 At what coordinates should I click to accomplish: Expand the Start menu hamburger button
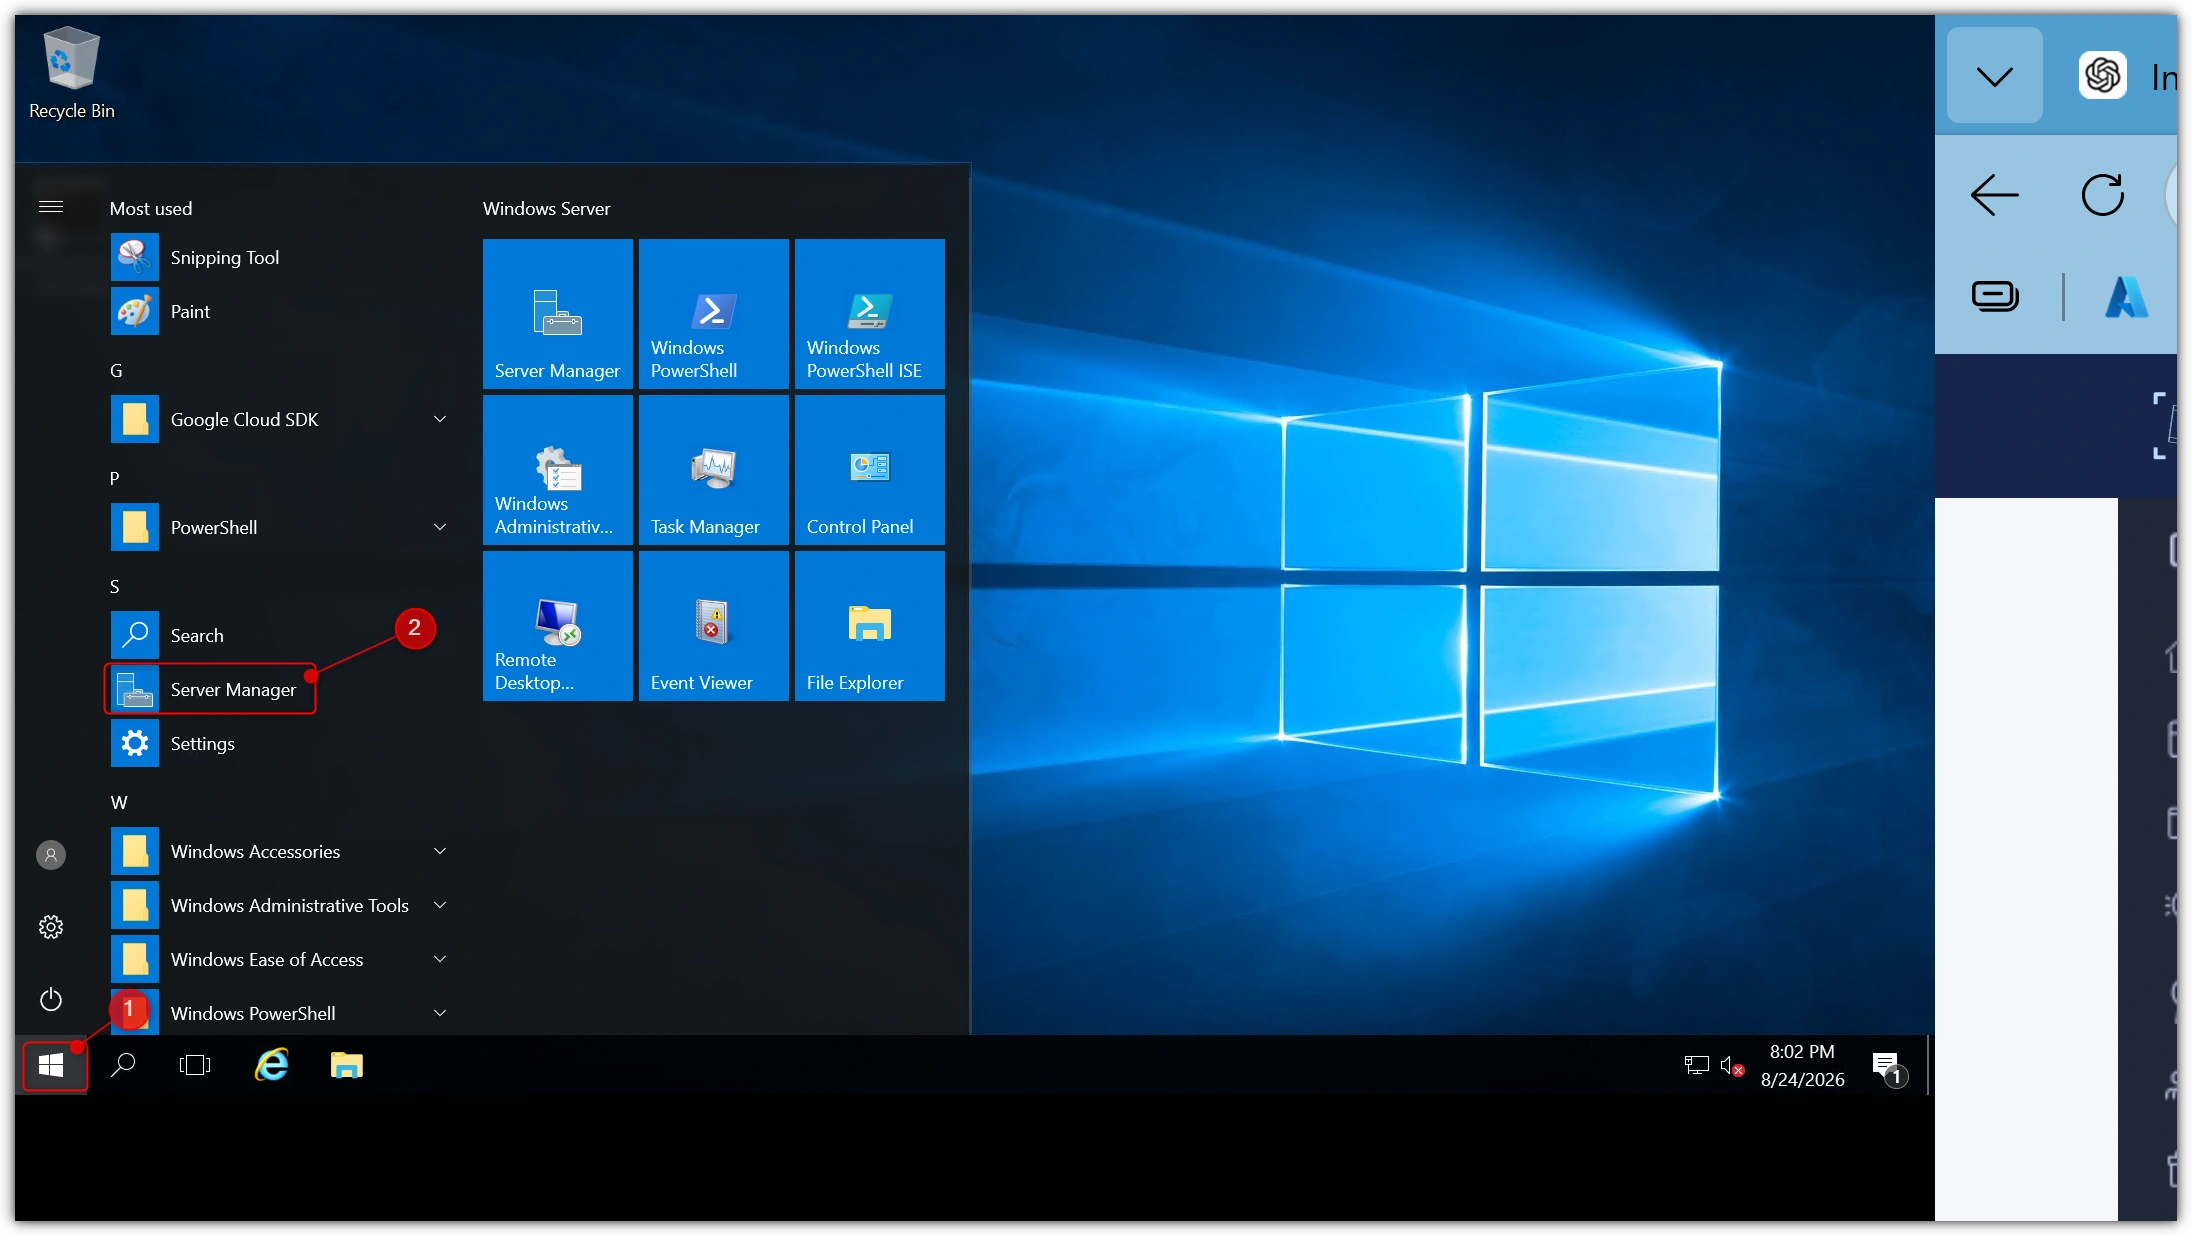pyautogui.click(x=51, y=207)
